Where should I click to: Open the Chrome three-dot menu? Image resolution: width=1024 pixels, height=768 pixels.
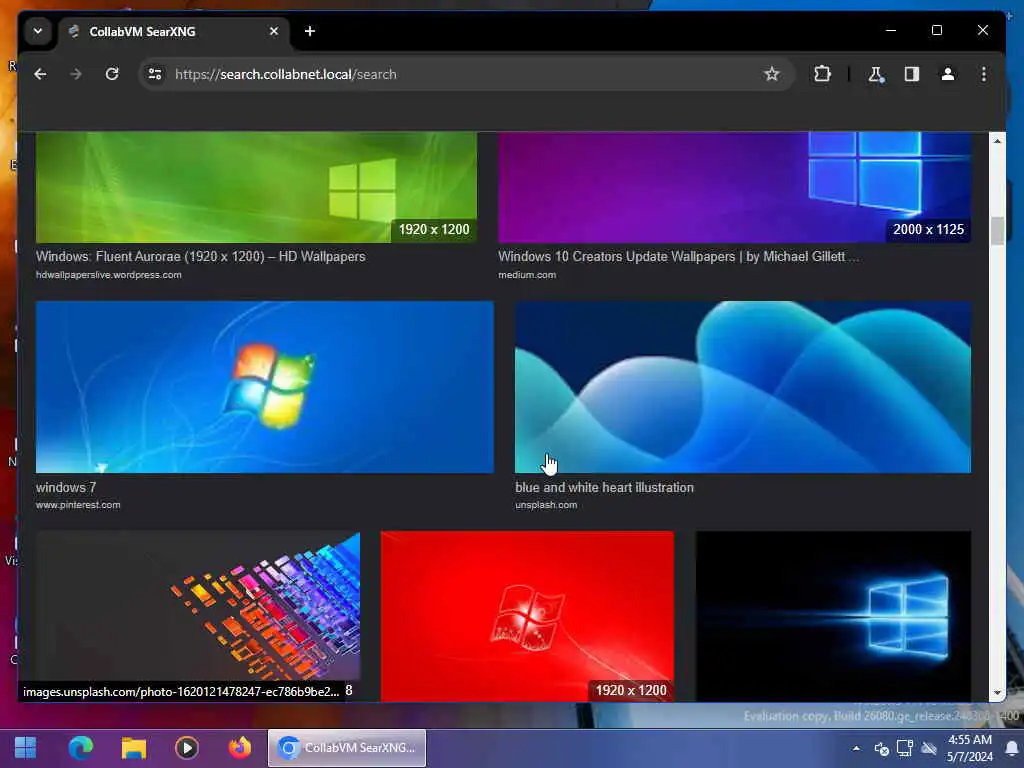click(984, 74)
